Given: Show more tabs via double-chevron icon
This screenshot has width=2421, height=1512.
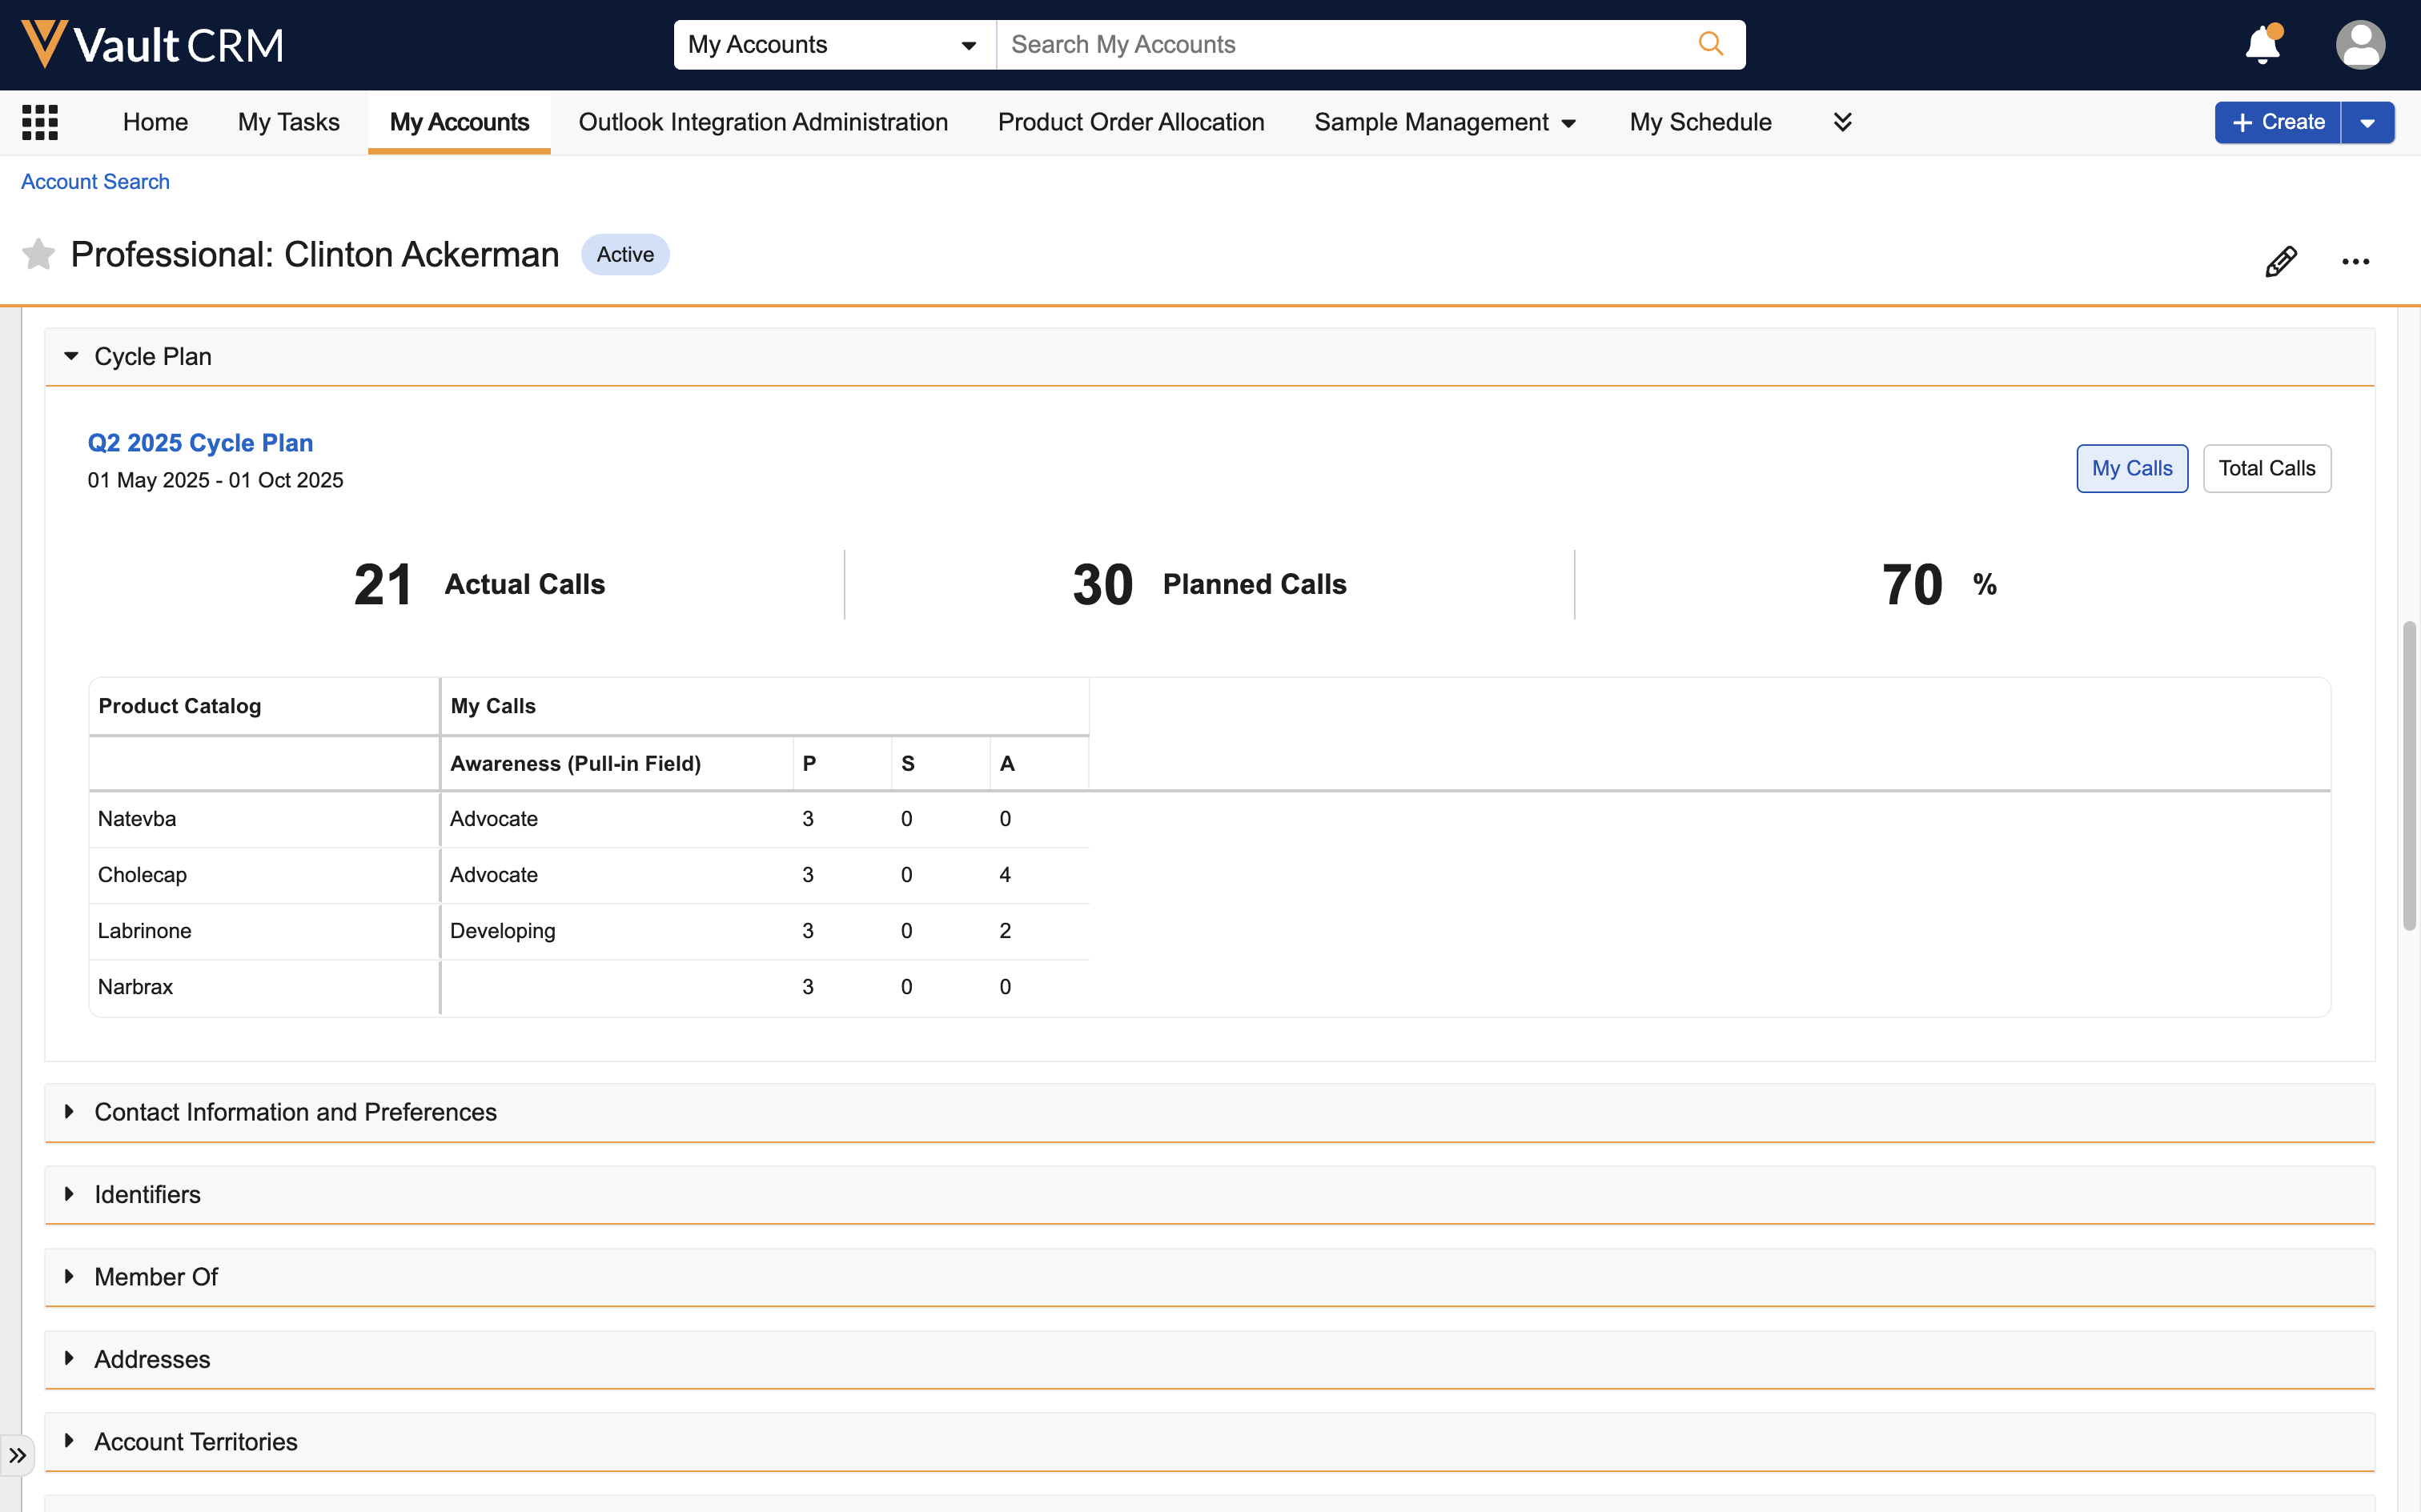Looking at the screenshot, I should [1842, 122].
